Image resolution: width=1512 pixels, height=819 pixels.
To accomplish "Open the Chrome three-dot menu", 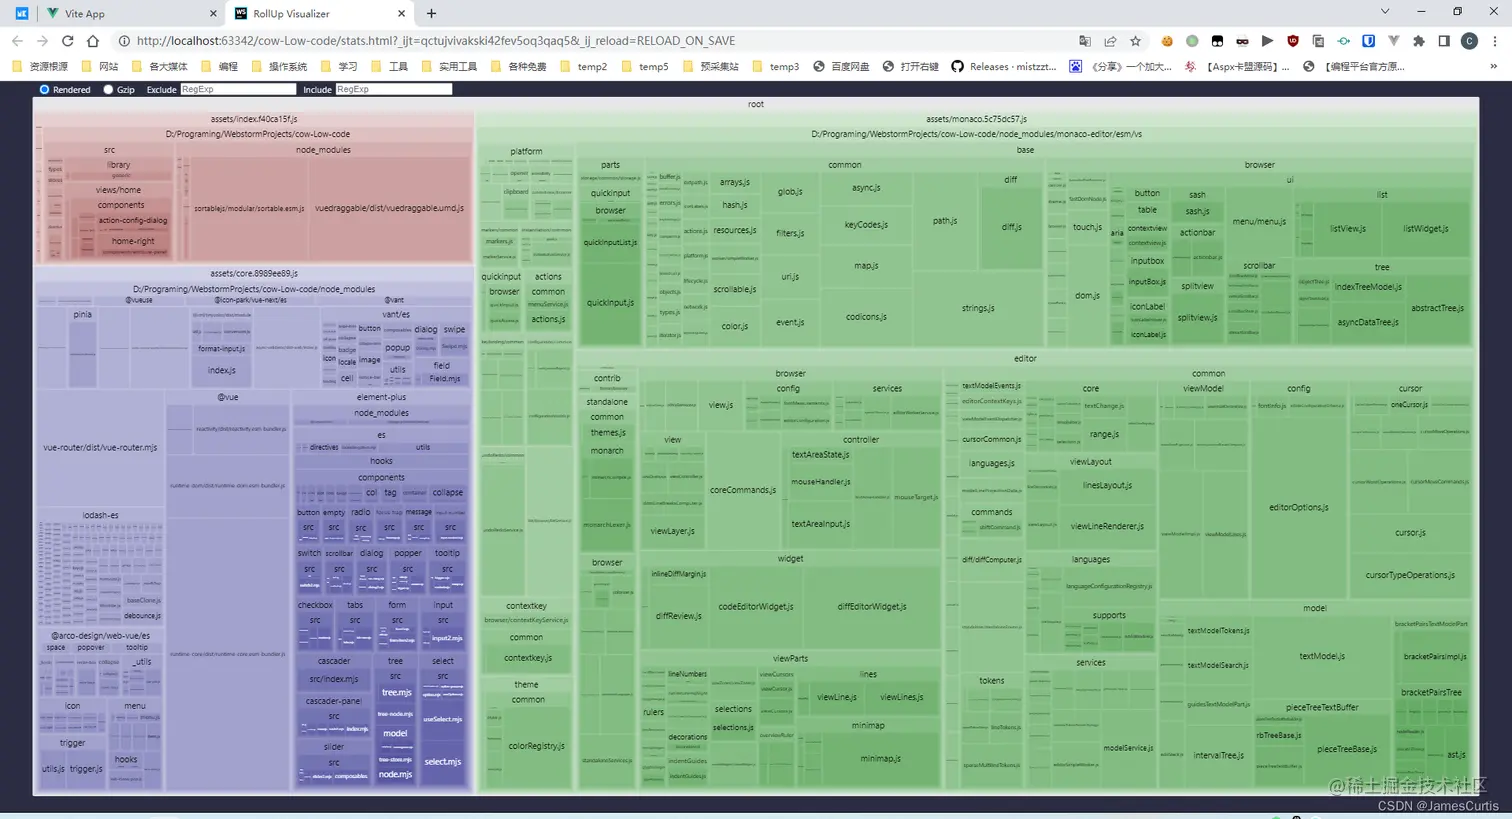I will (x=1495, y=41).
